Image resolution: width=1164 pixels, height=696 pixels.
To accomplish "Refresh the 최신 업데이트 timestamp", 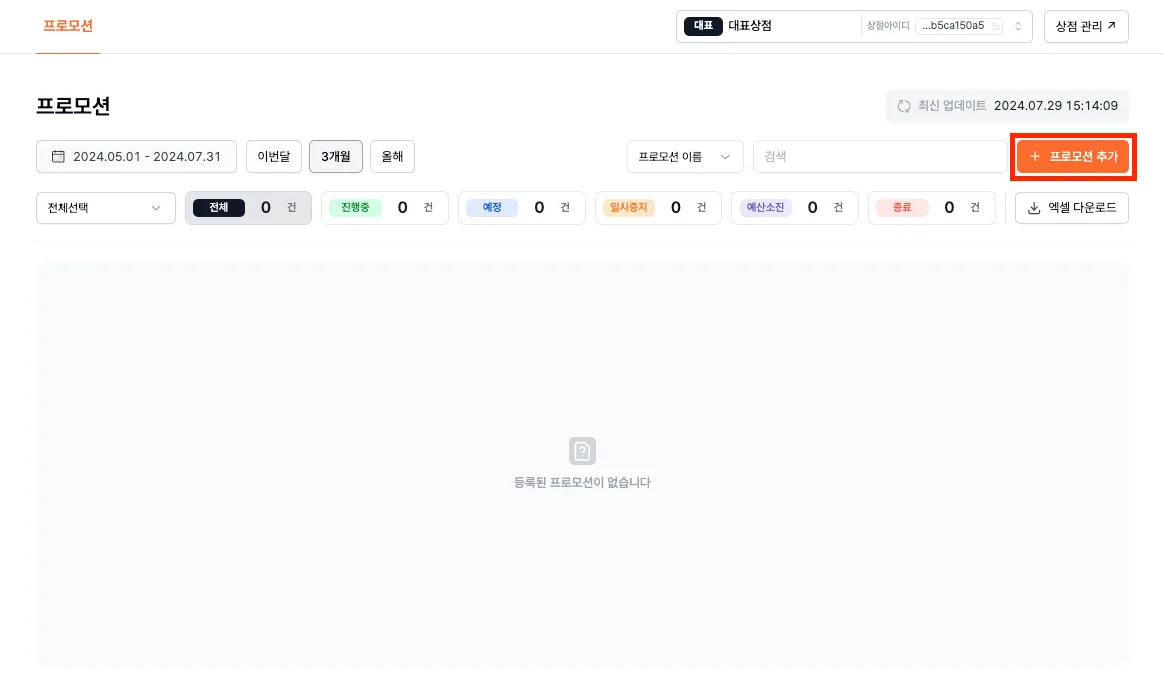I will tap(905, 107).
